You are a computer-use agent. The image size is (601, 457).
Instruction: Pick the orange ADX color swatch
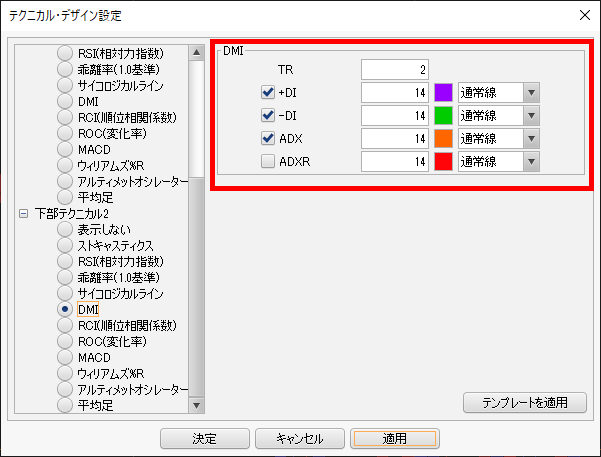(444, 138)
